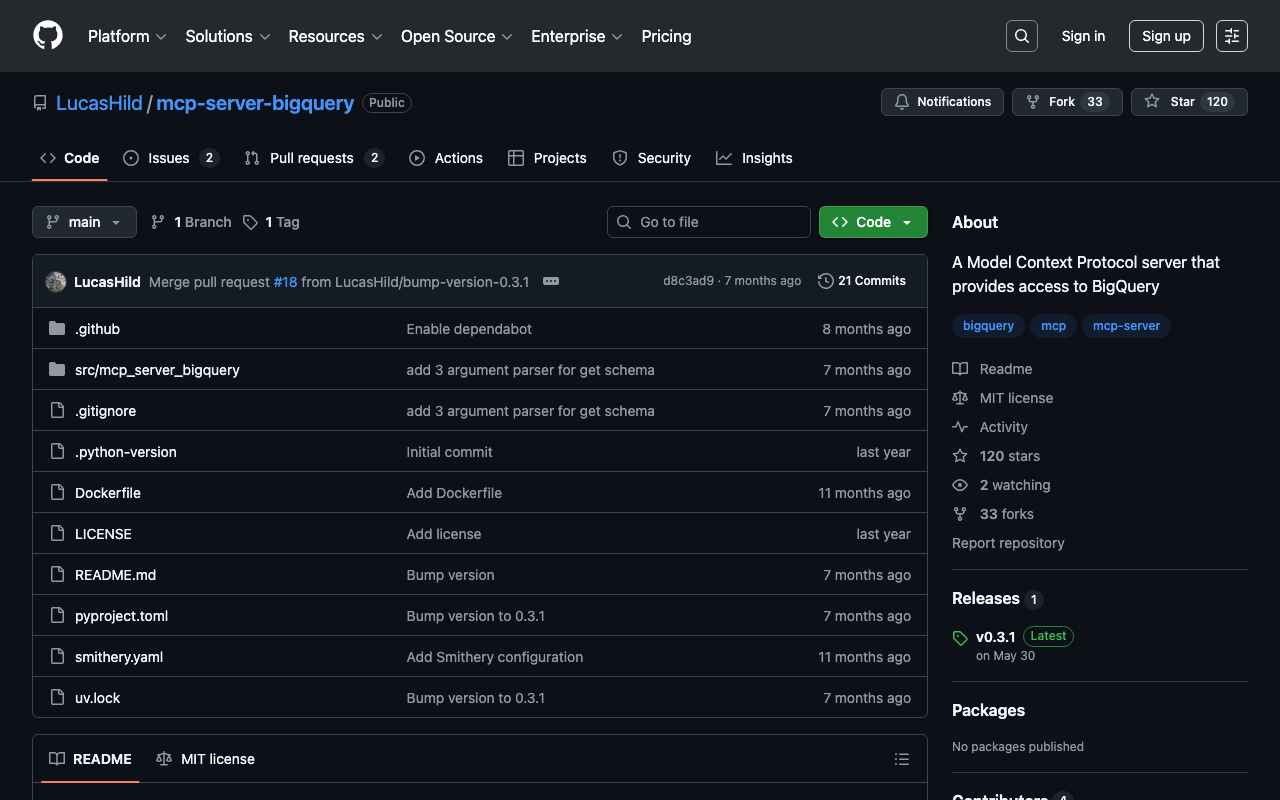Screen dimensions: 1280x800
Task: Expand the commit message ellipsis
Action: point(550,281)
